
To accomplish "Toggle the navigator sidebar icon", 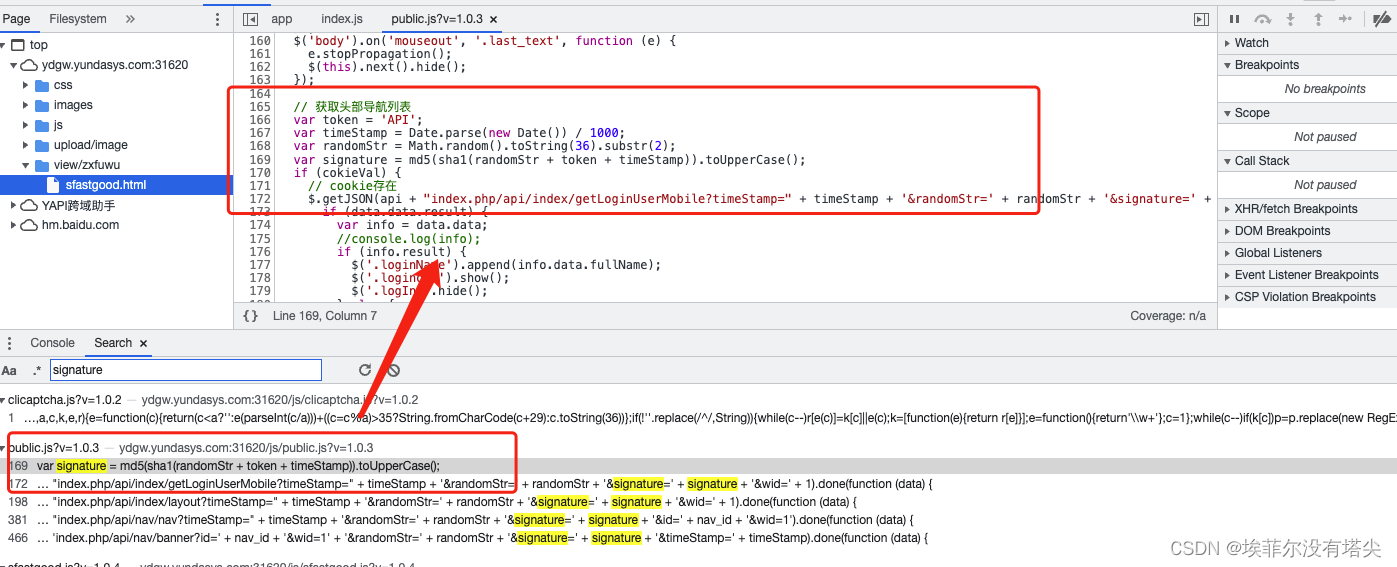I will 250,19.
